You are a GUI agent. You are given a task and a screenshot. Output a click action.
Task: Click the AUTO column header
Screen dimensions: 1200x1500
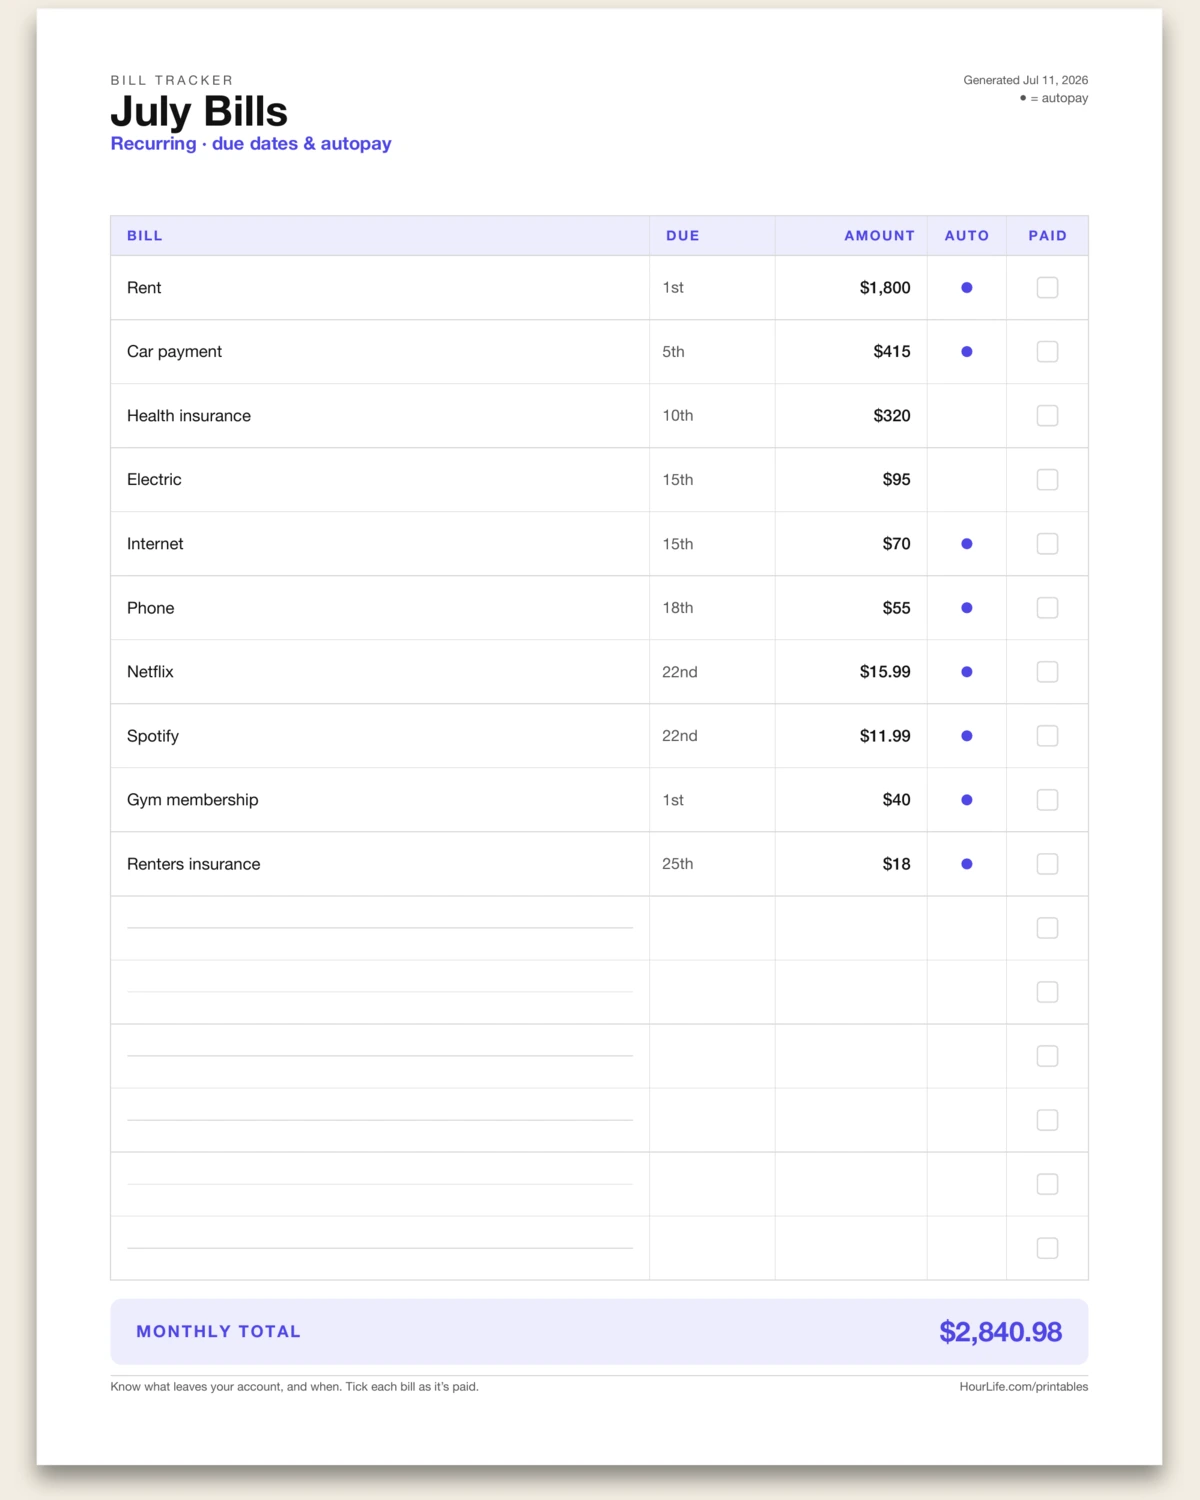click(x=967, y=236)
